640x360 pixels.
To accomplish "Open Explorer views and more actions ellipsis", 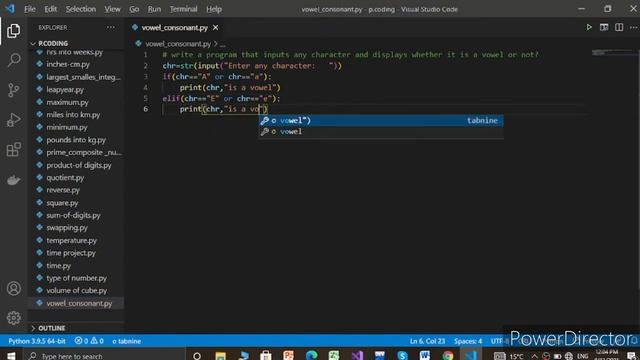I will [x=111, y=27].
